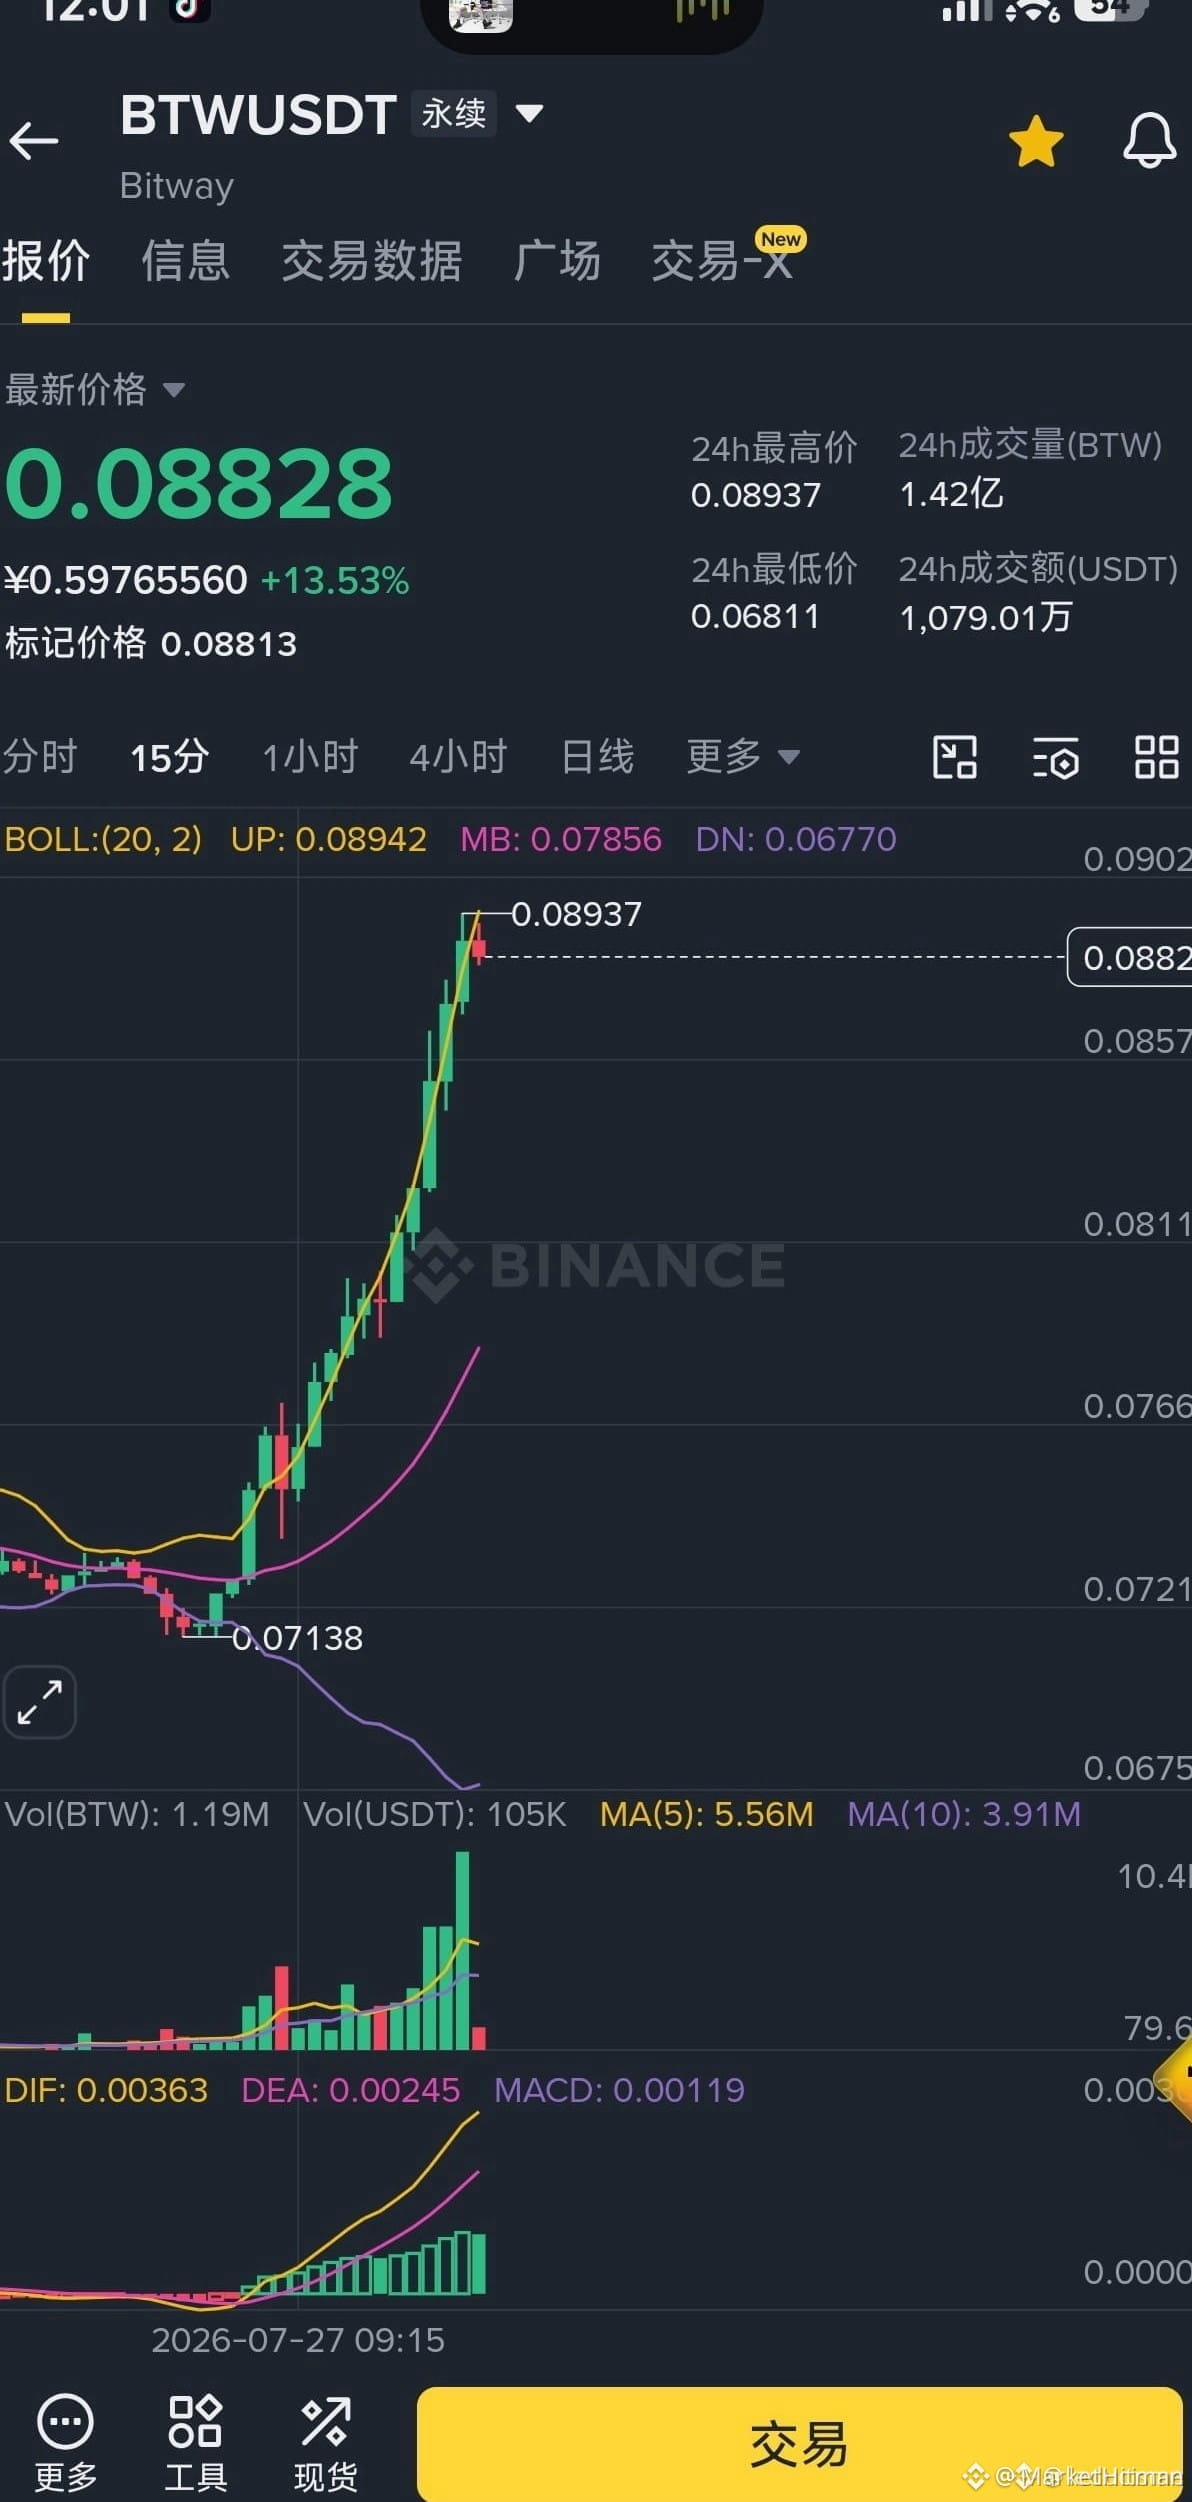The image size is (1192, 2502).
Task: Tap the 标记价格 0.08813 text
Action: coord(151,643)
